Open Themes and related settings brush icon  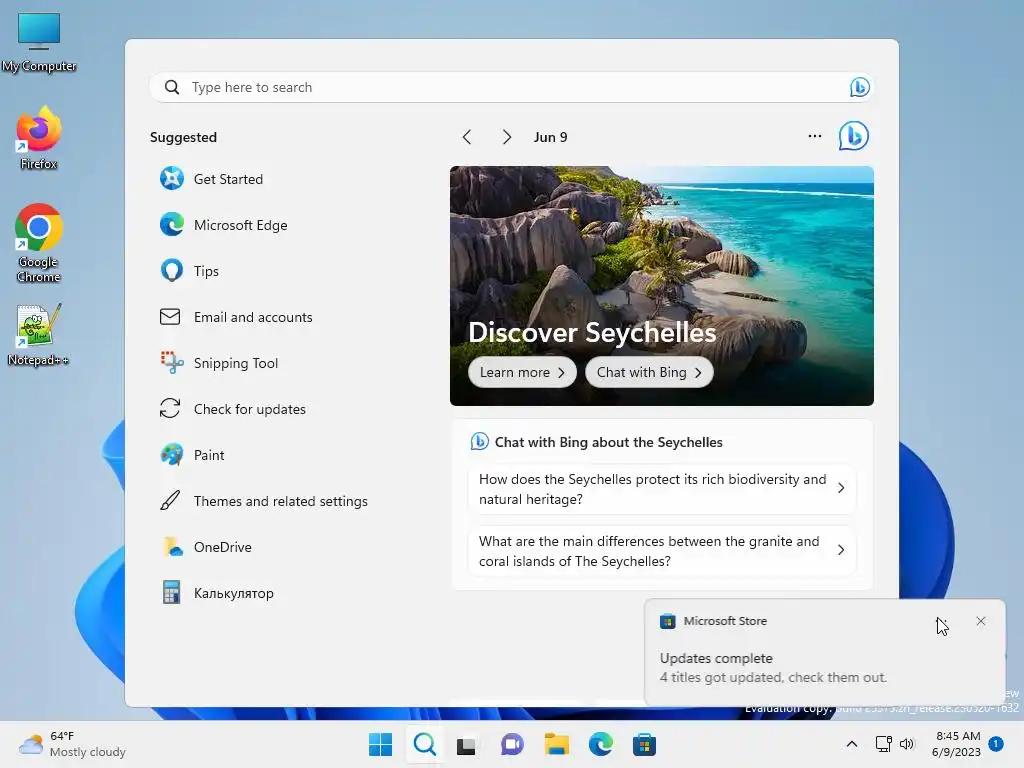[x=170, y=500]
